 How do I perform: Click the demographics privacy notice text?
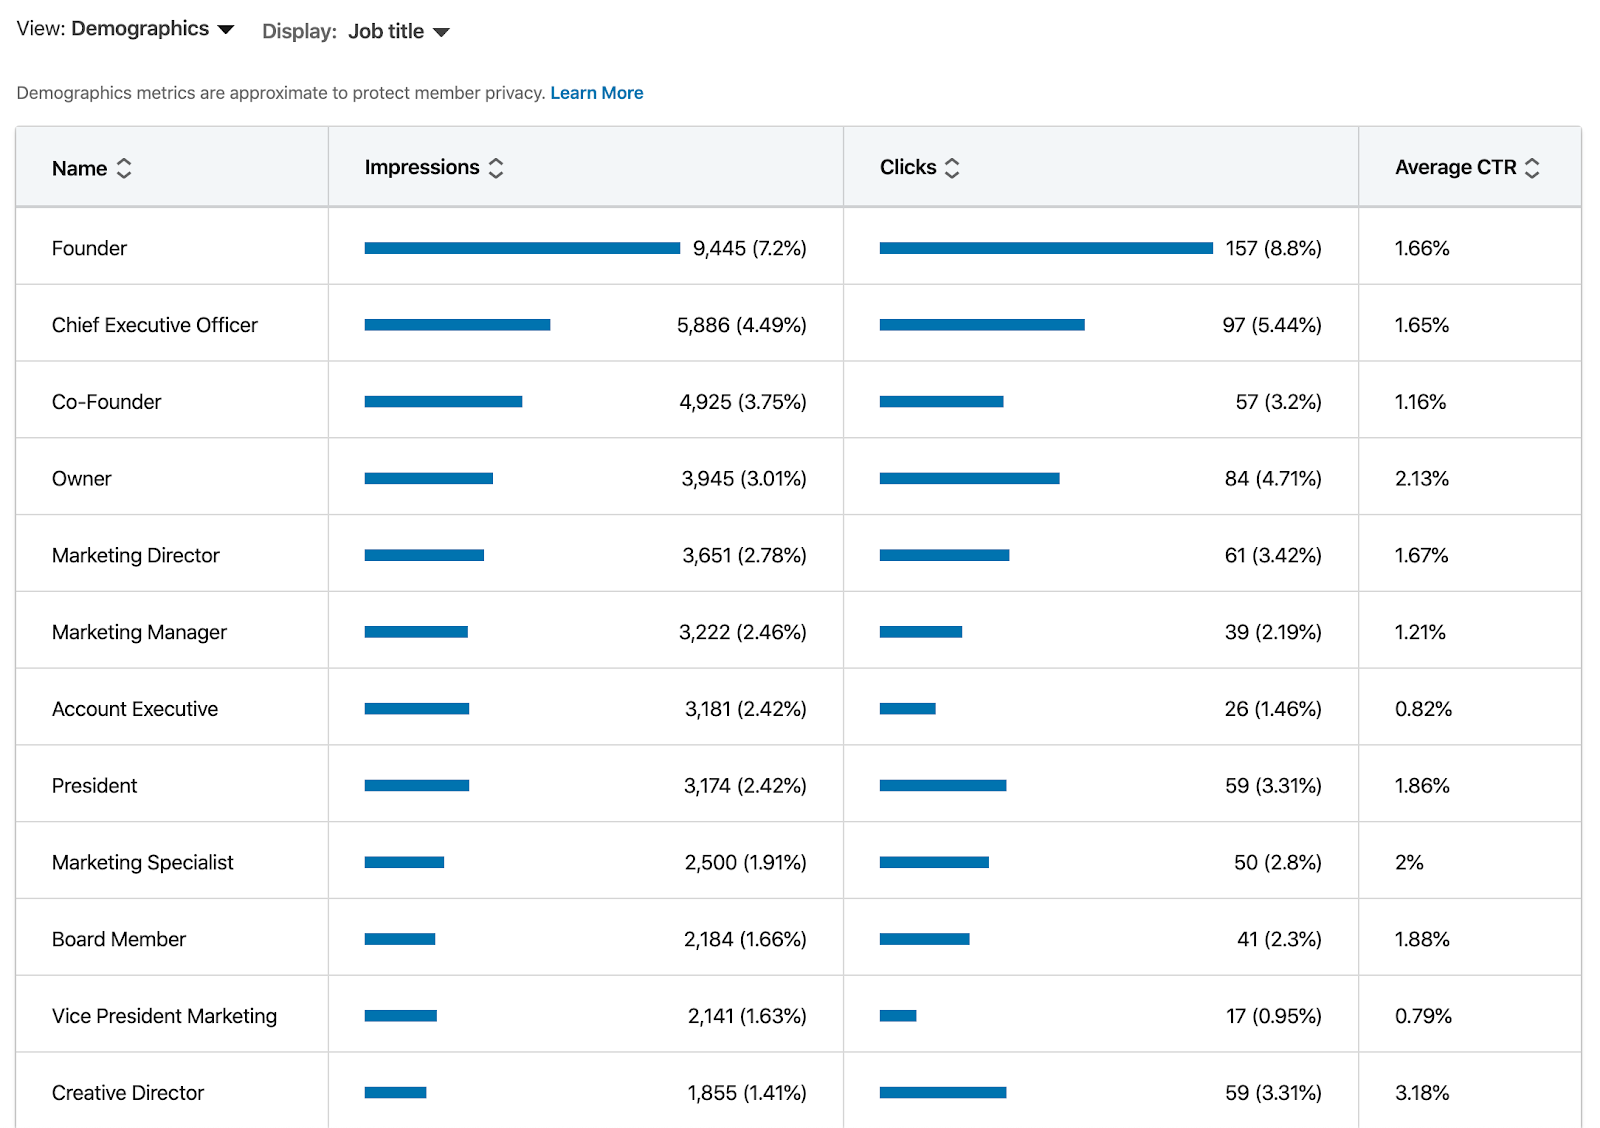click(x=281, y=93)
